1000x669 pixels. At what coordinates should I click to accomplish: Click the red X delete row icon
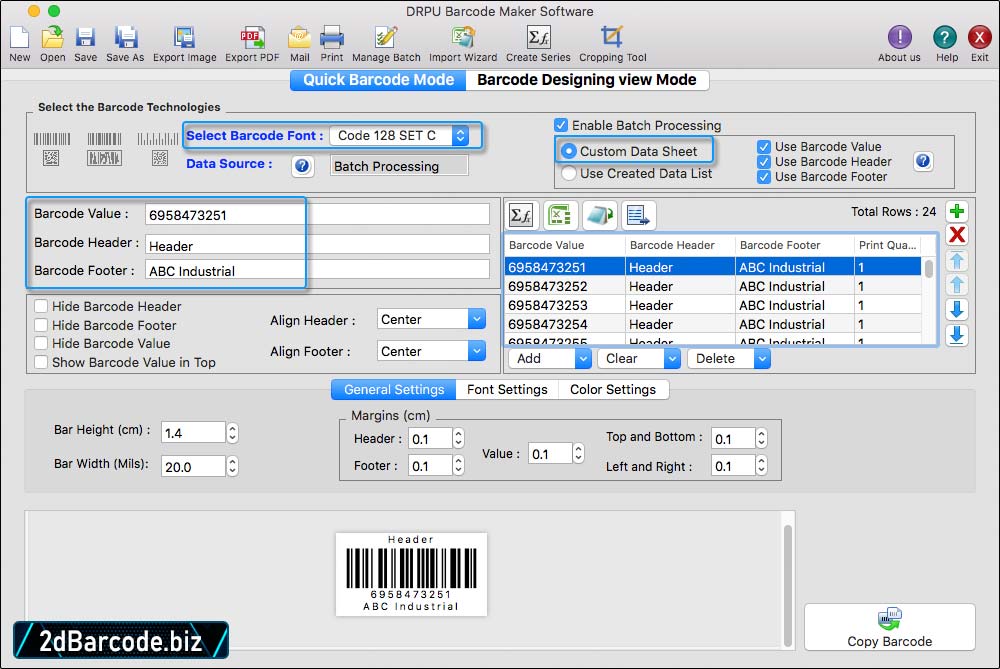coord(957,235)
